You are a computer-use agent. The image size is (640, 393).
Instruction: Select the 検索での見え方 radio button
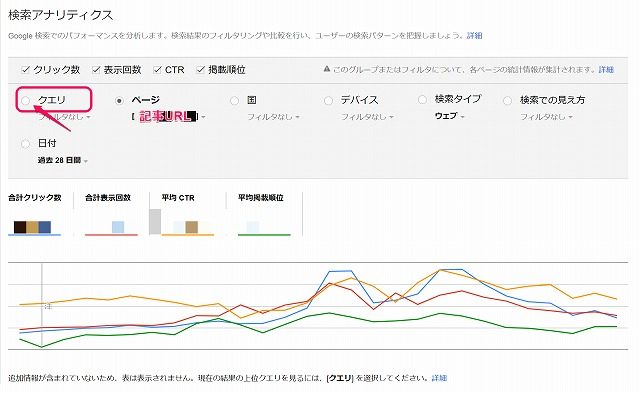pos(507,100)
